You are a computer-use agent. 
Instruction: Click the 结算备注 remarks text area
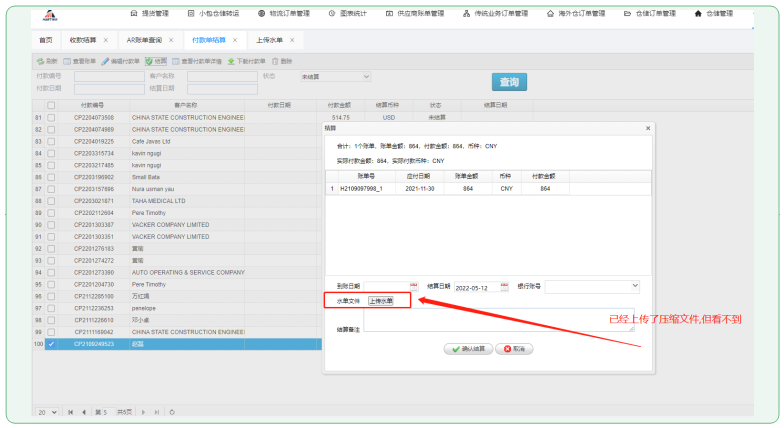[498, 320]
